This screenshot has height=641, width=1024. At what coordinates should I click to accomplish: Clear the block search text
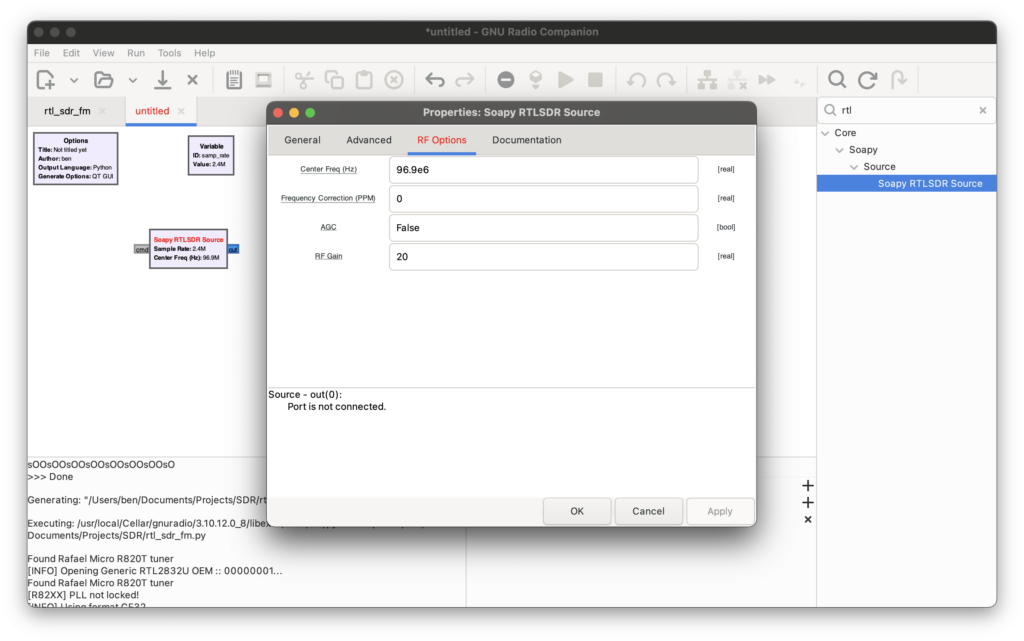[x=982, y=111]
